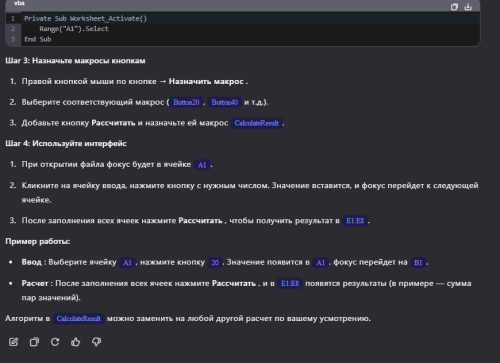Download the VBA code block
Viewport: 500px width, 363px height.
point(468,7)
